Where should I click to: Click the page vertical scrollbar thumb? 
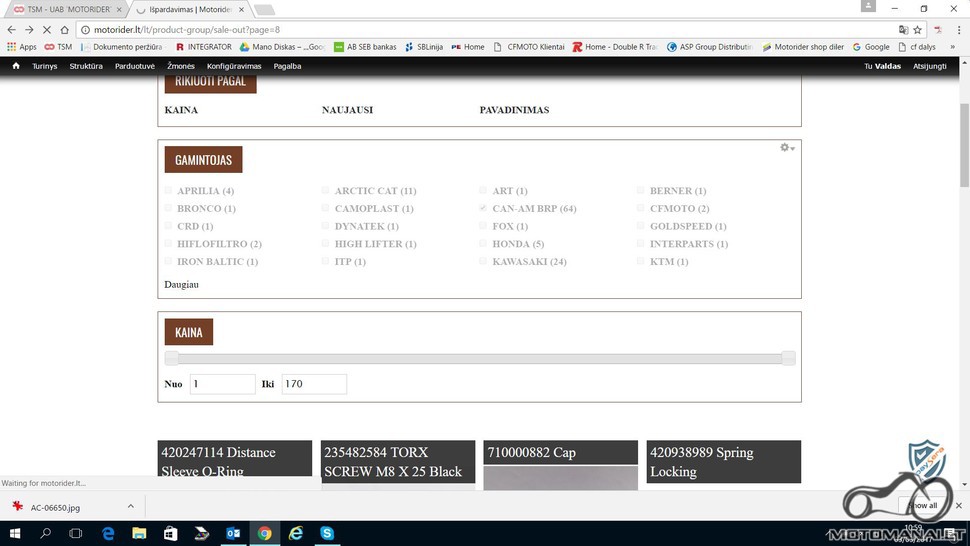click(x=964, y=145)
